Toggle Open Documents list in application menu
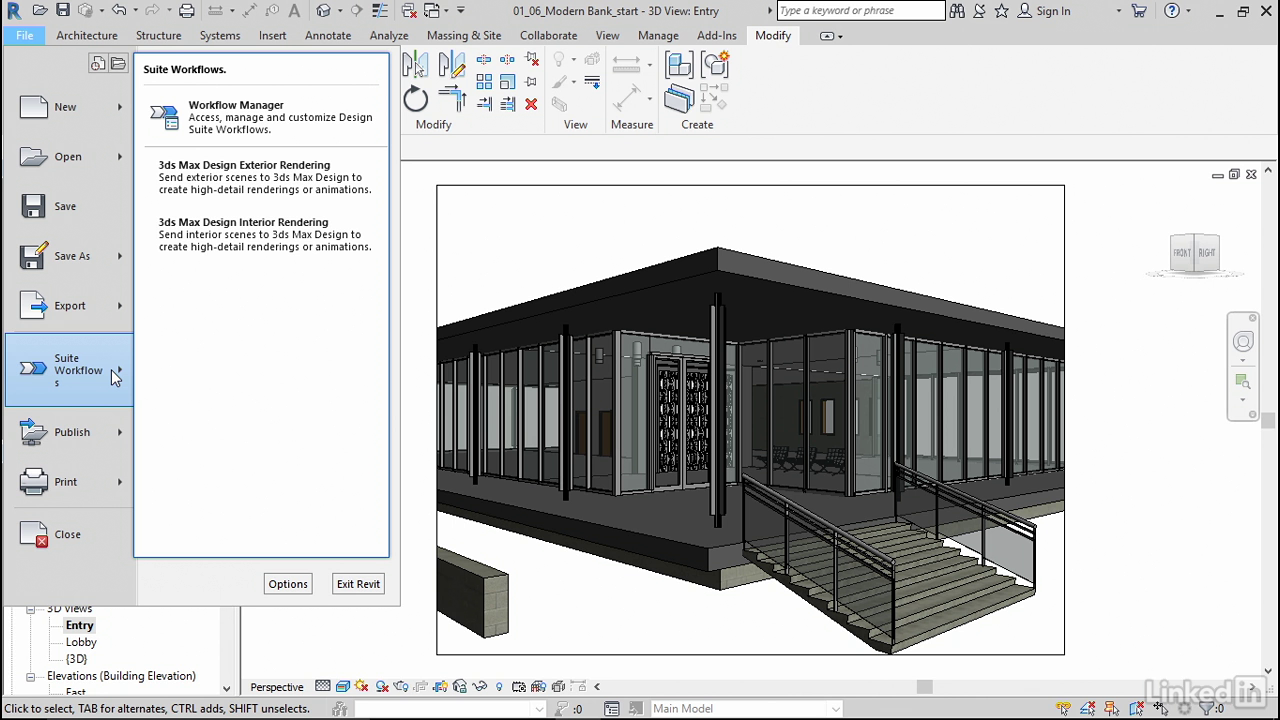The image size is (1280, 720). coord(118,64)
